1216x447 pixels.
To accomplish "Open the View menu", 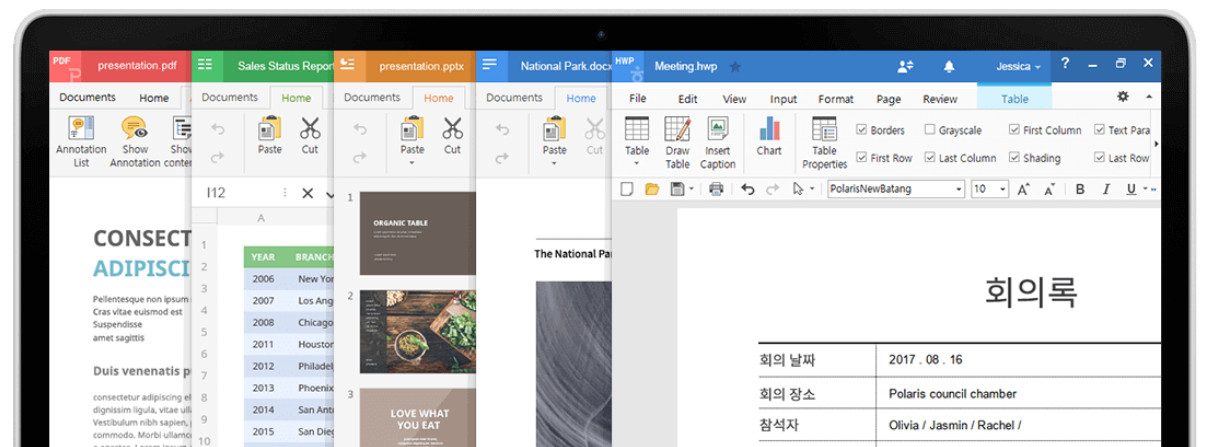I will pos(735,99).
